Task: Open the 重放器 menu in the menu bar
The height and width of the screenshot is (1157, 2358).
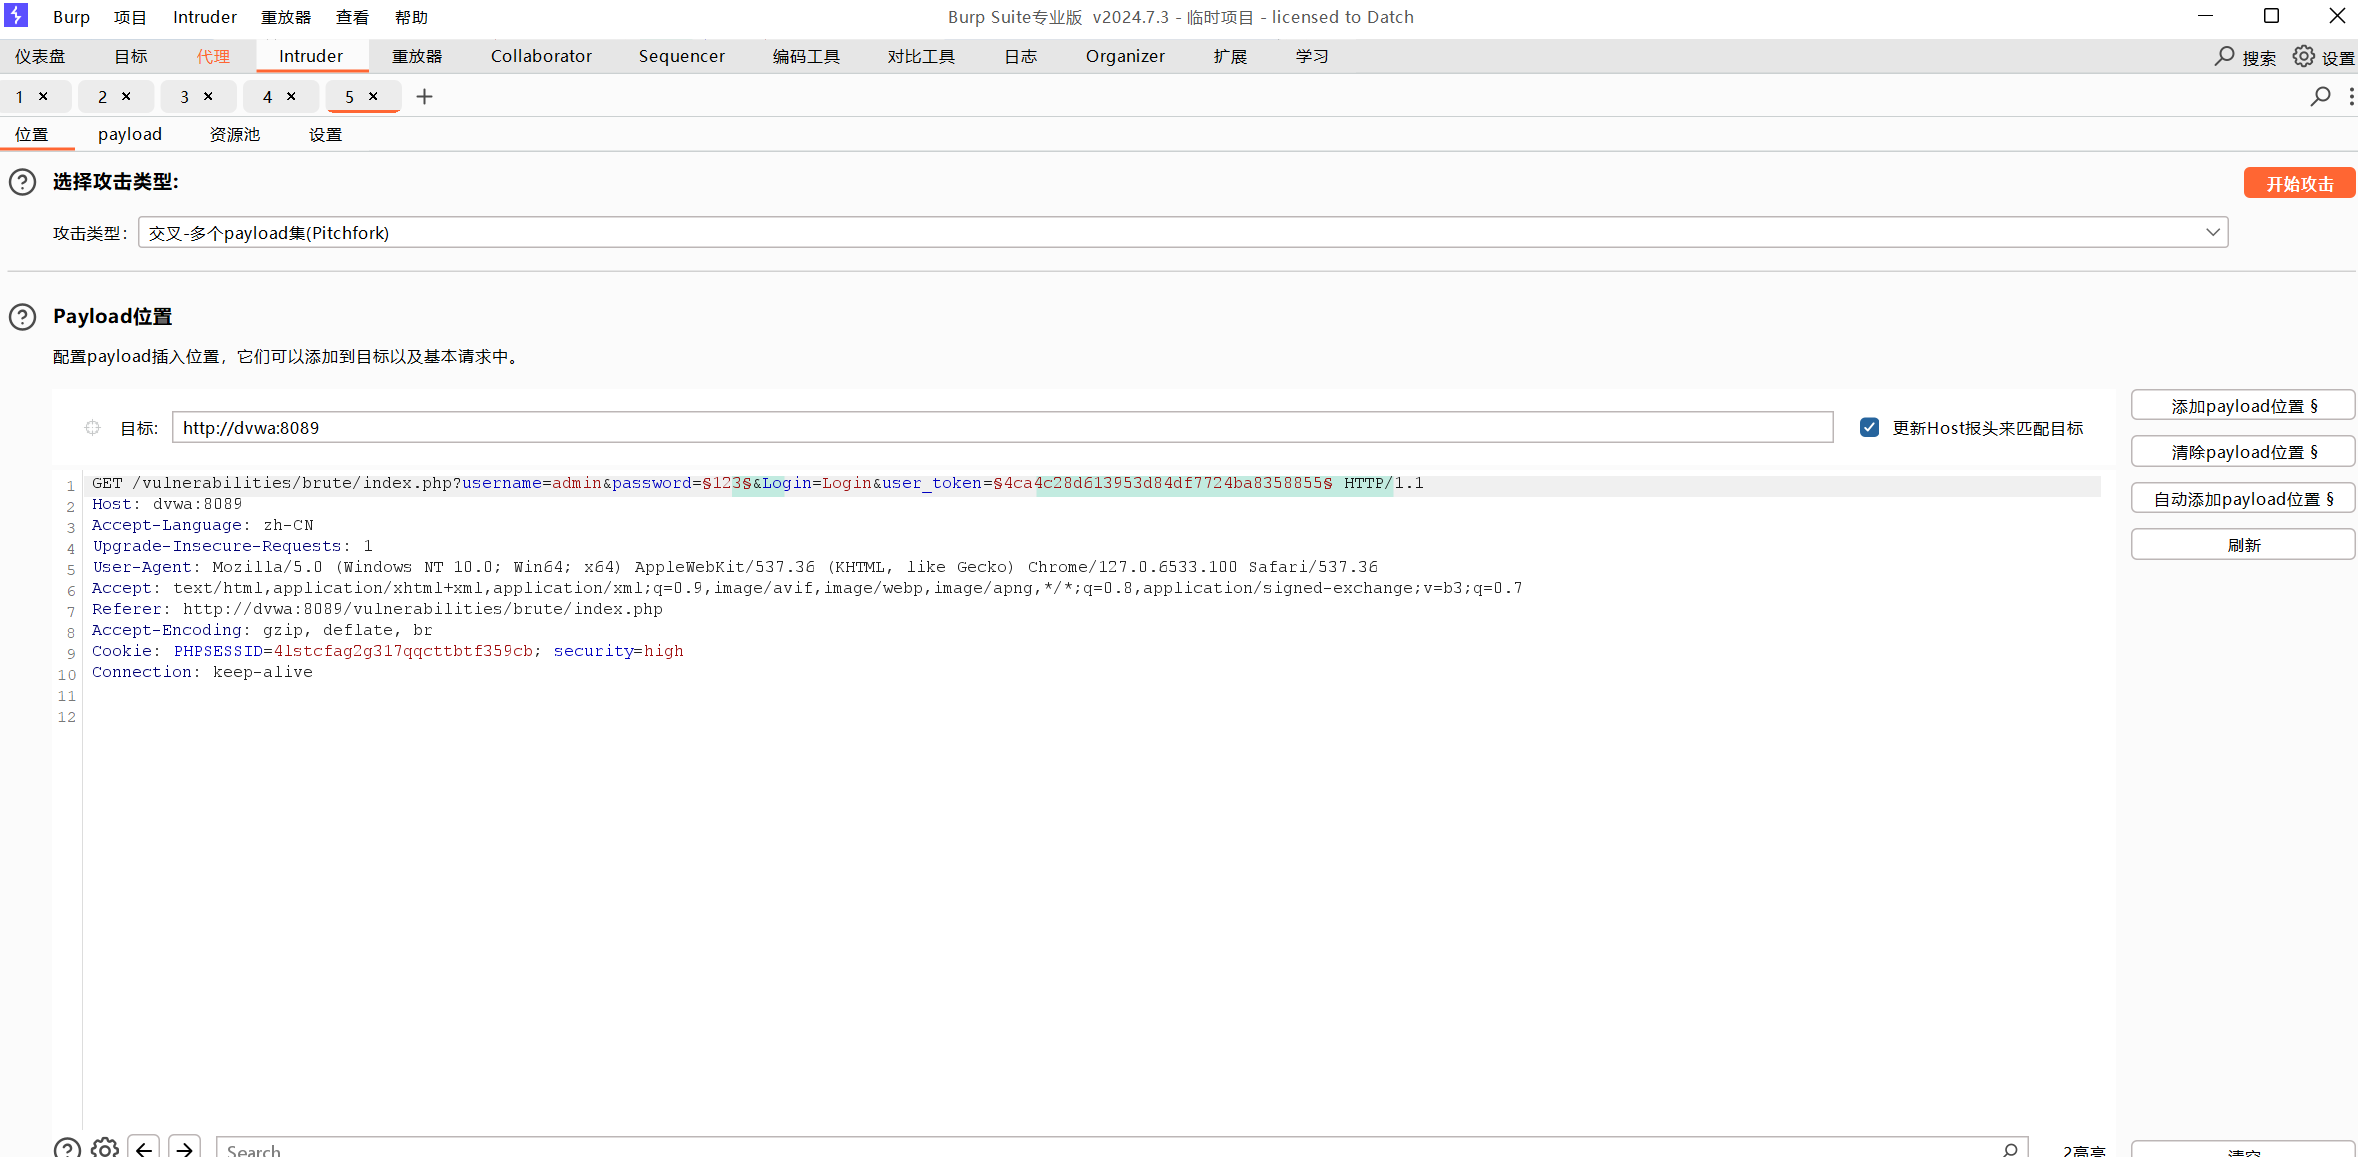Action: [x=286, y=17]
